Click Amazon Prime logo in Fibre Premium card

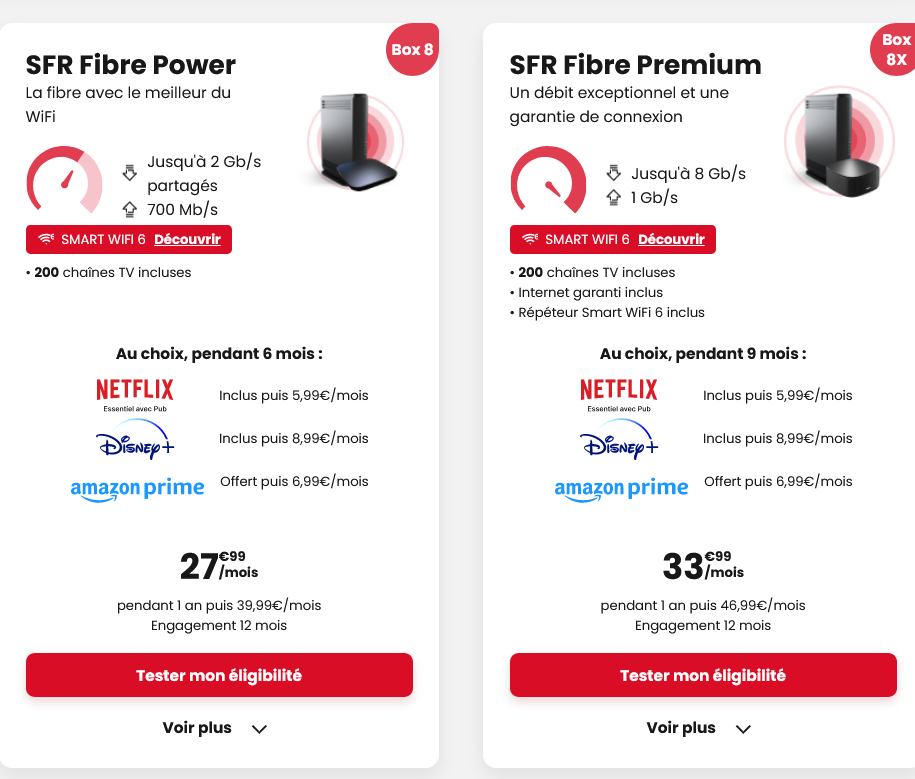[621, 488]
